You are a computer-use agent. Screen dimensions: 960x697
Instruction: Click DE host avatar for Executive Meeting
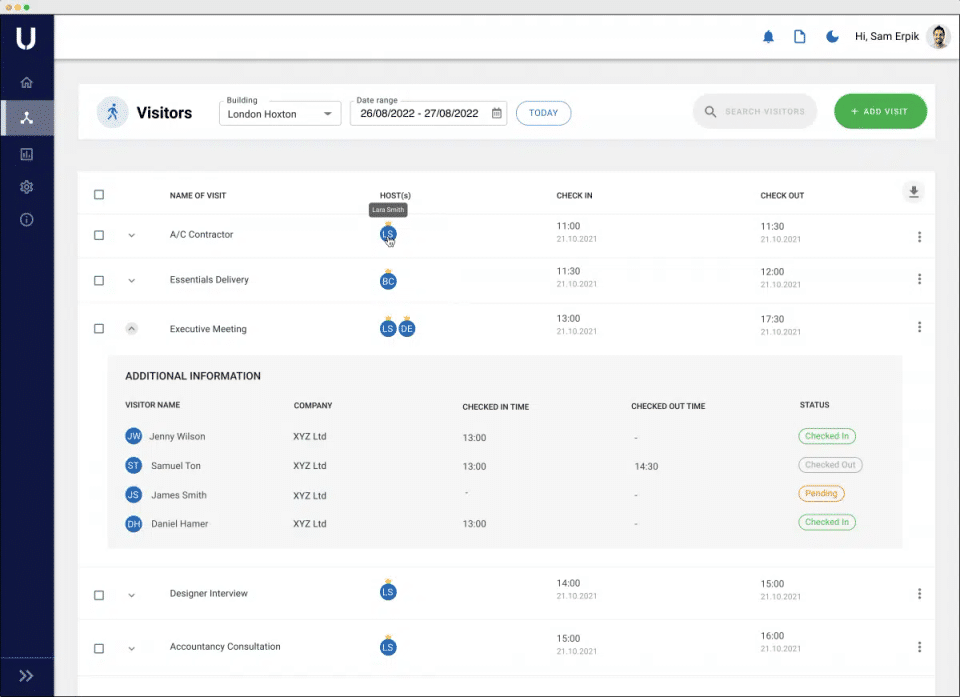point(407,329)
